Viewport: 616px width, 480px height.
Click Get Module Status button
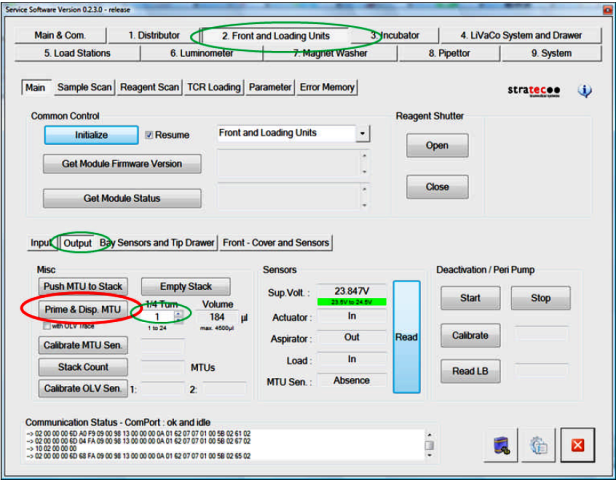122,198
